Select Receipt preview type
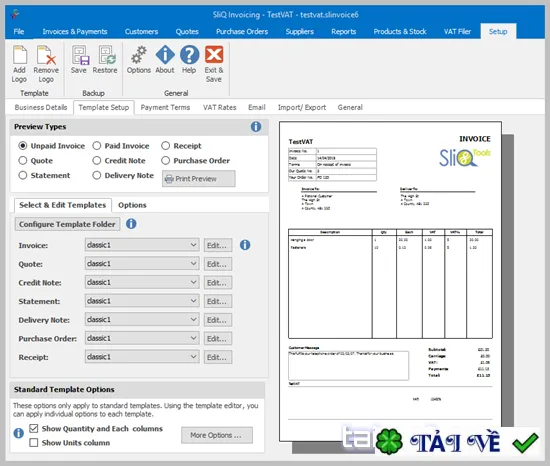 point(166,146)
